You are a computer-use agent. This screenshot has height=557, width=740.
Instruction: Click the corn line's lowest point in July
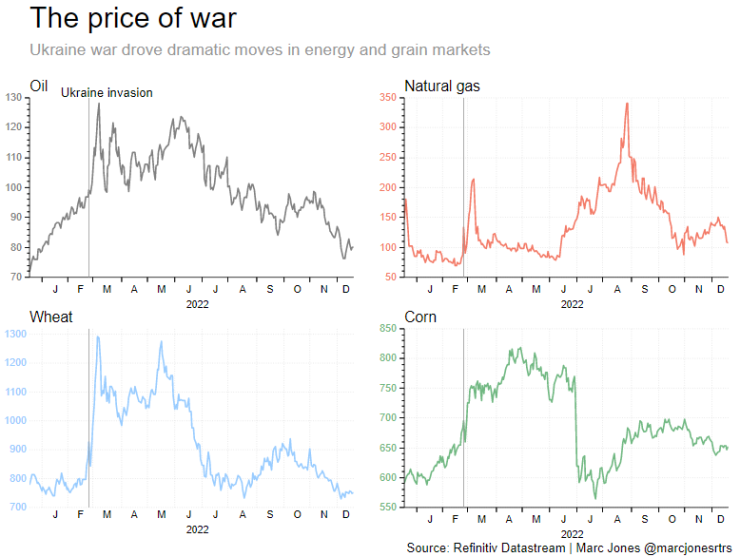click(596, 498)
